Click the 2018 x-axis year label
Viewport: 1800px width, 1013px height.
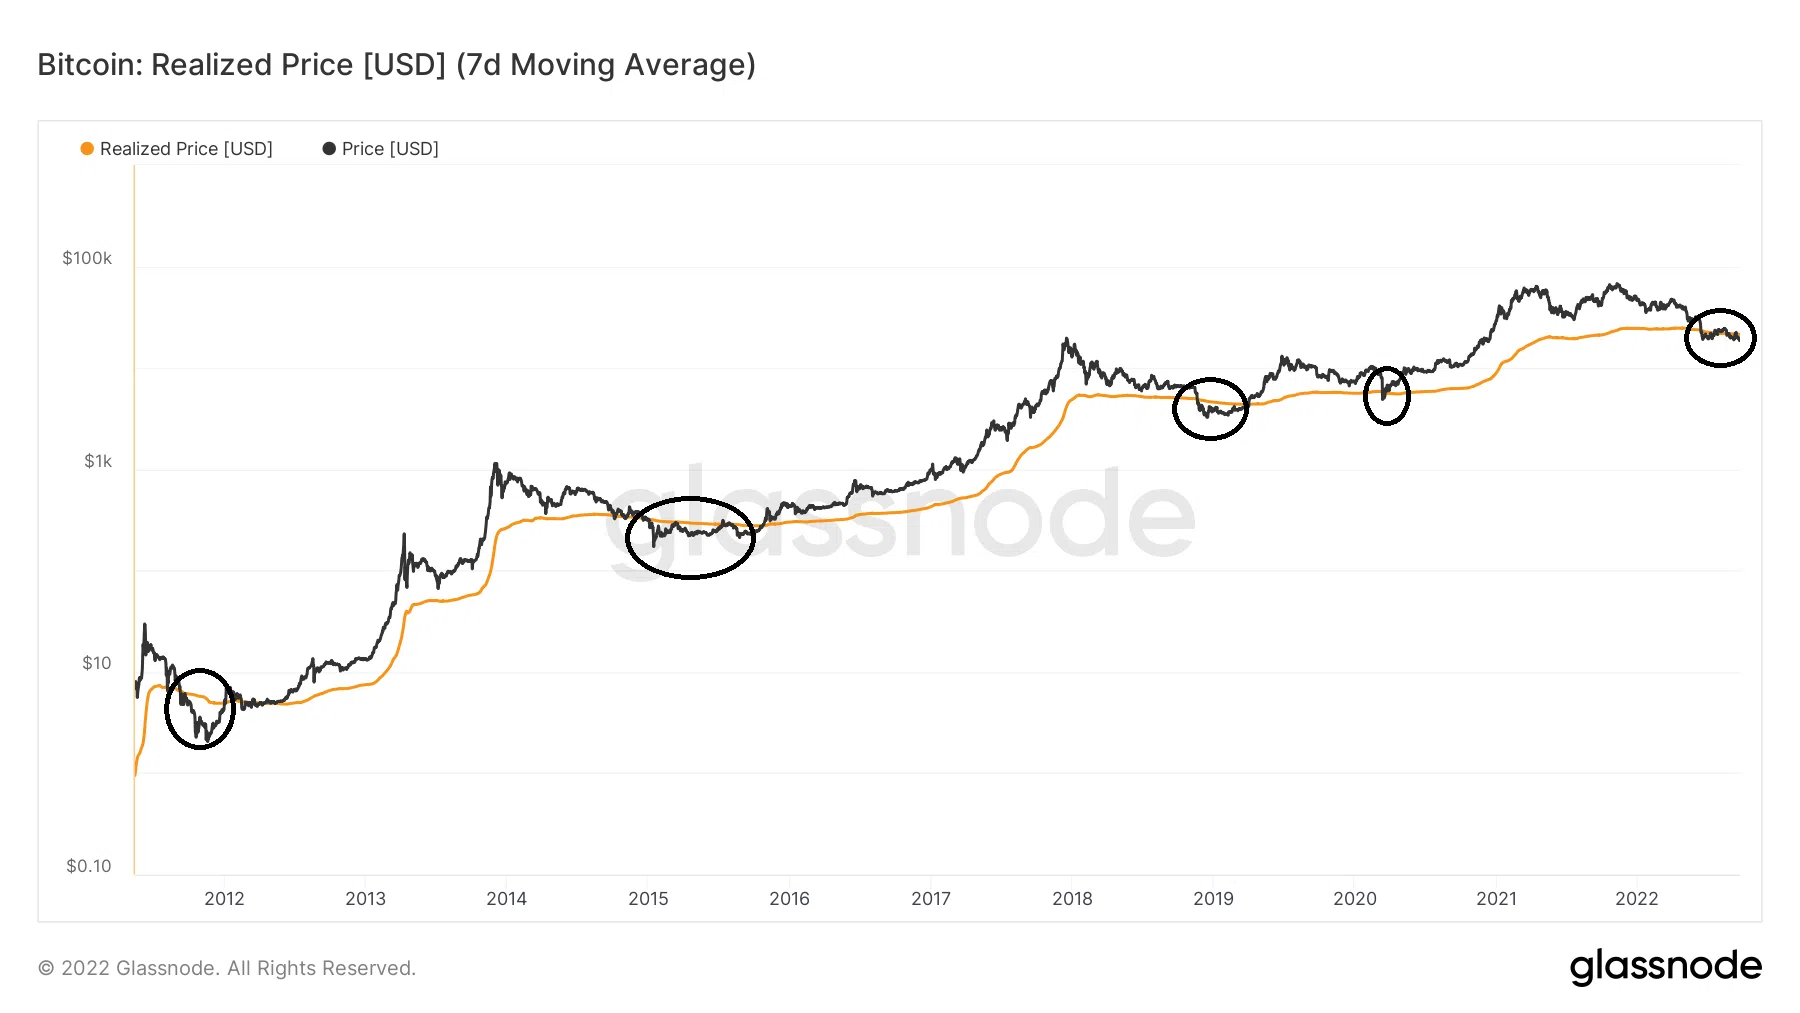click(x=1072, y=899)
